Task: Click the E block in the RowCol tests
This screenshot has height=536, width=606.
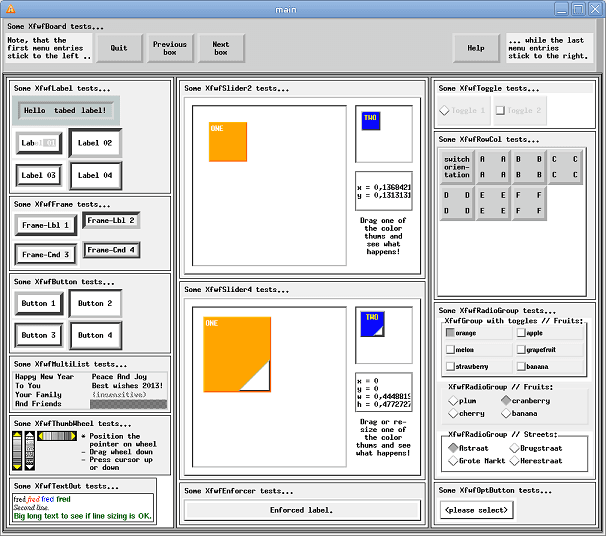Action: pyautogui.click(x=493, y=203)
